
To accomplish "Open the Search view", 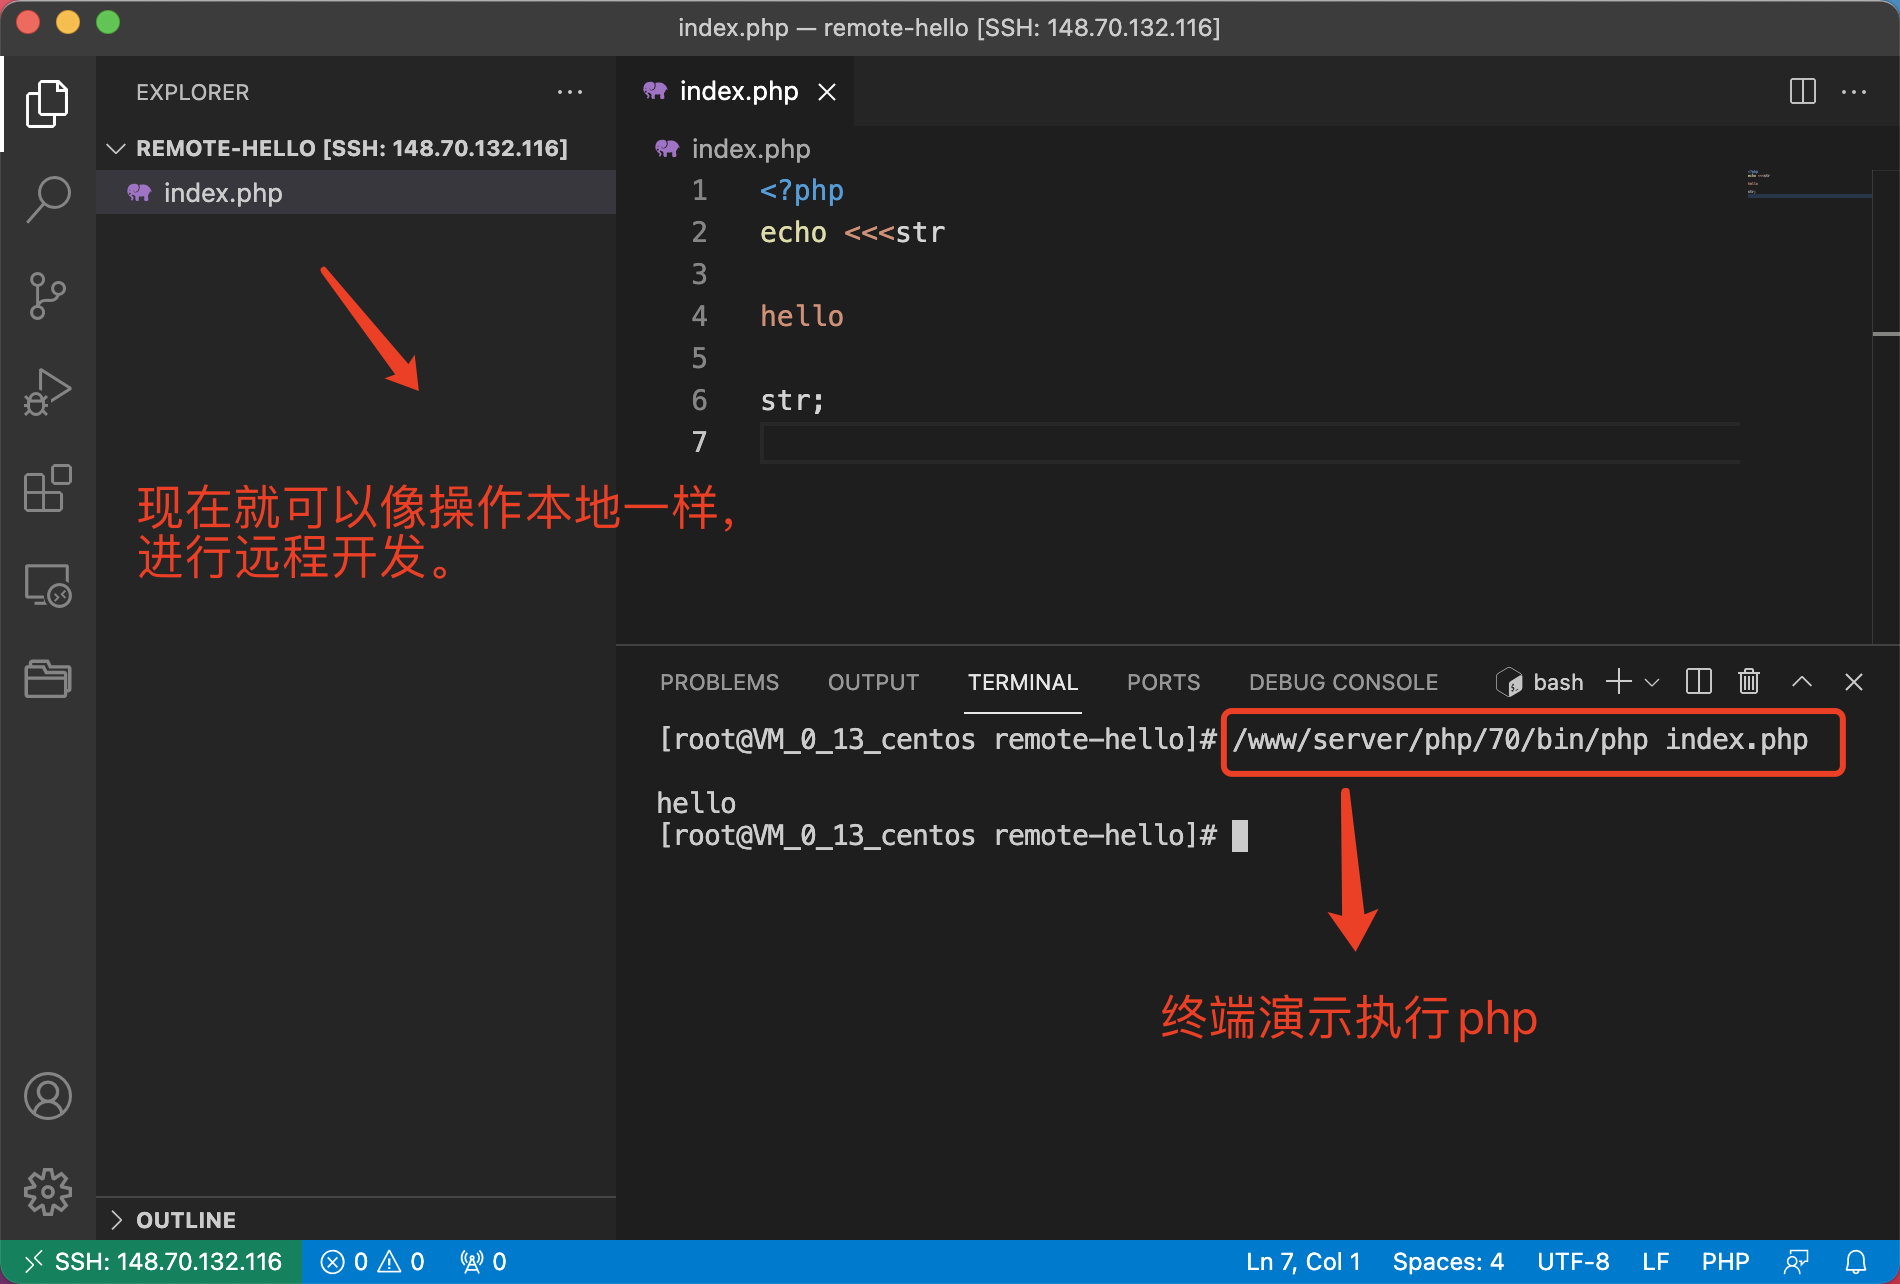I will coord(47,199).
